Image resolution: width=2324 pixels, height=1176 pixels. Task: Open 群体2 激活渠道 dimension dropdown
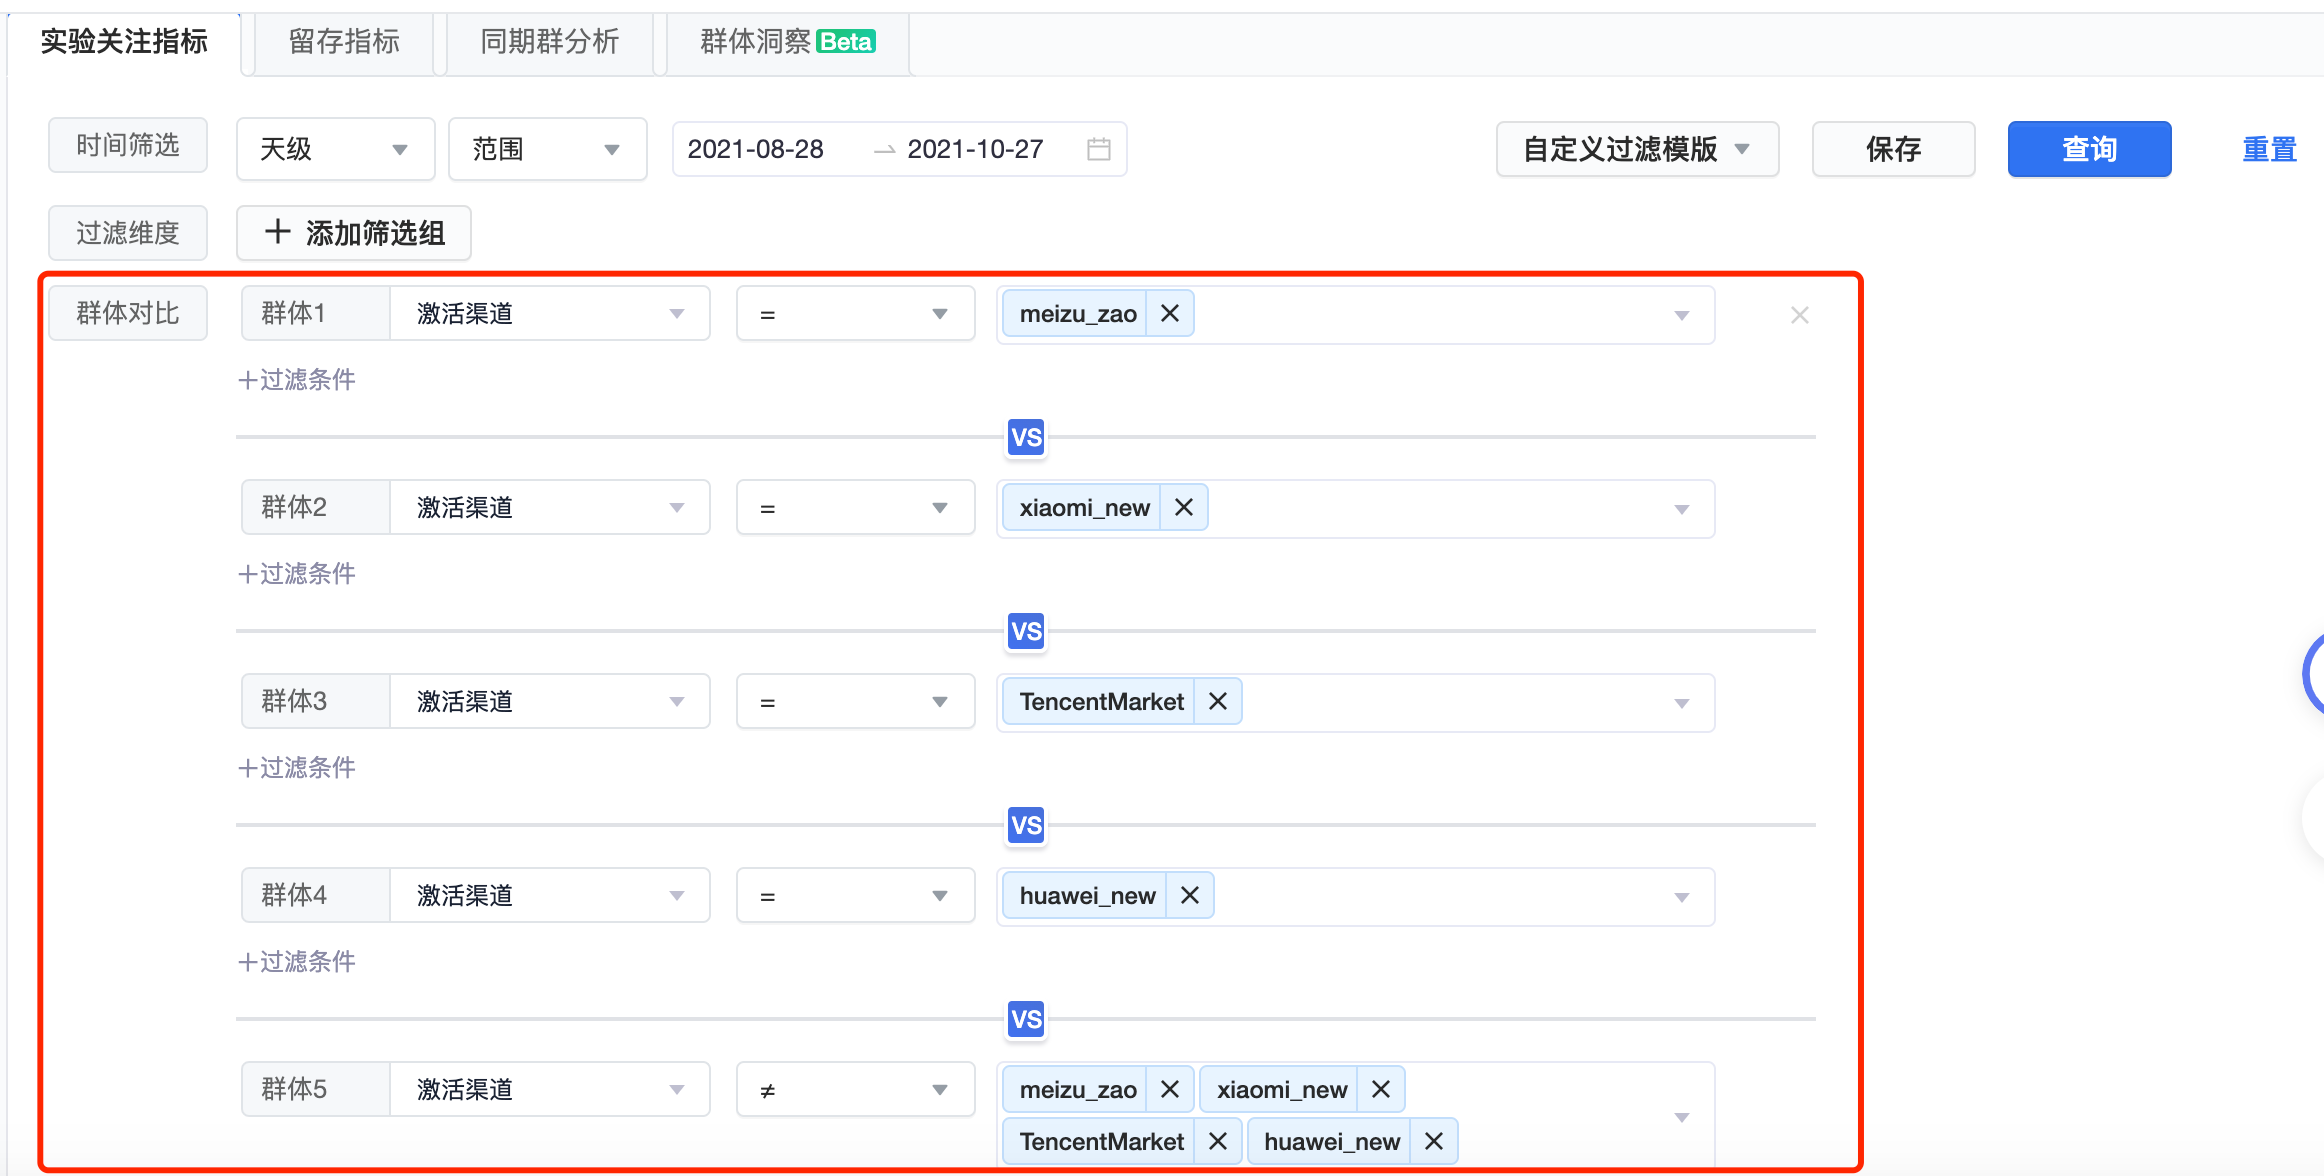pos(550,508)
